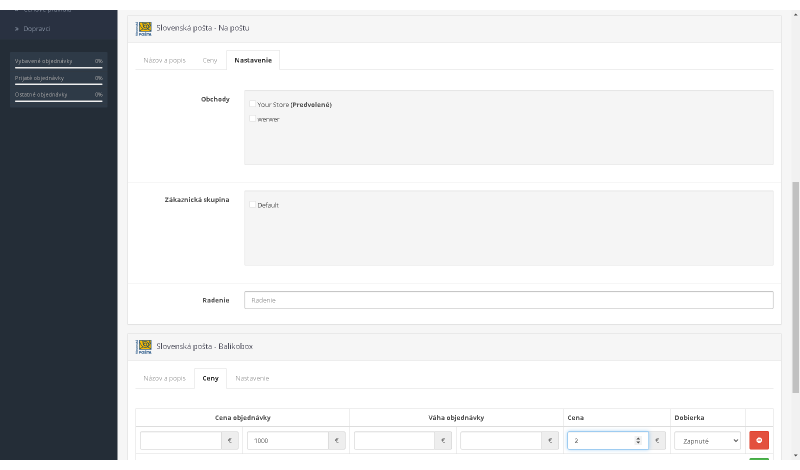Click the euro icon next to 1000 value
This screenshot has height=470, width=800.
coord(337,440)
